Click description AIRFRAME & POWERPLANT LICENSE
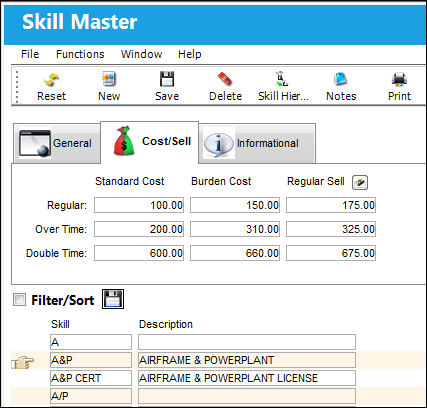 [247, 378]
